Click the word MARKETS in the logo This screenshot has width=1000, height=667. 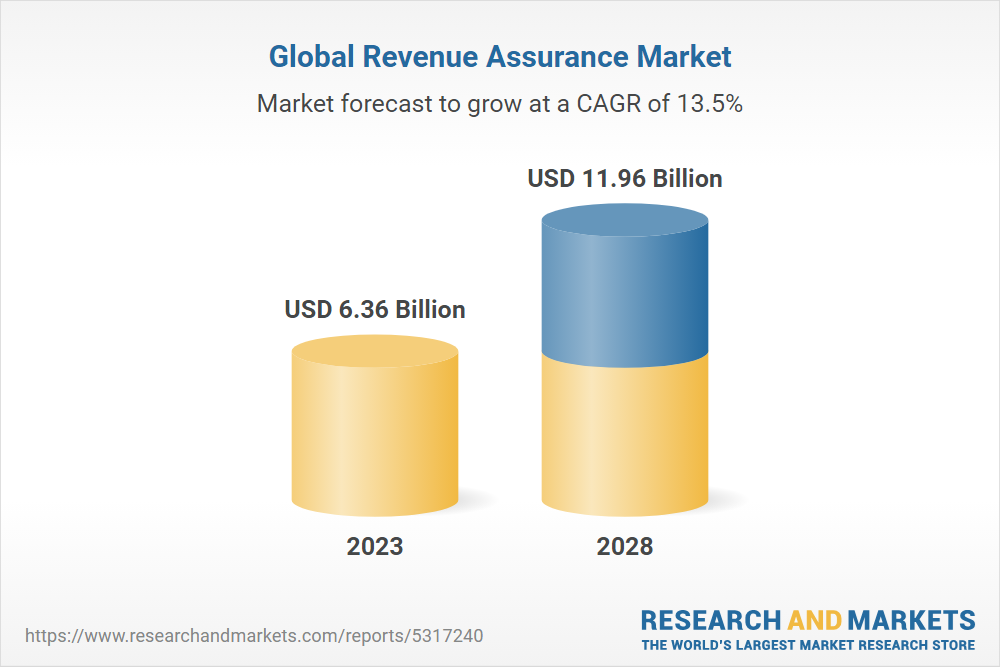coord(912,619)
